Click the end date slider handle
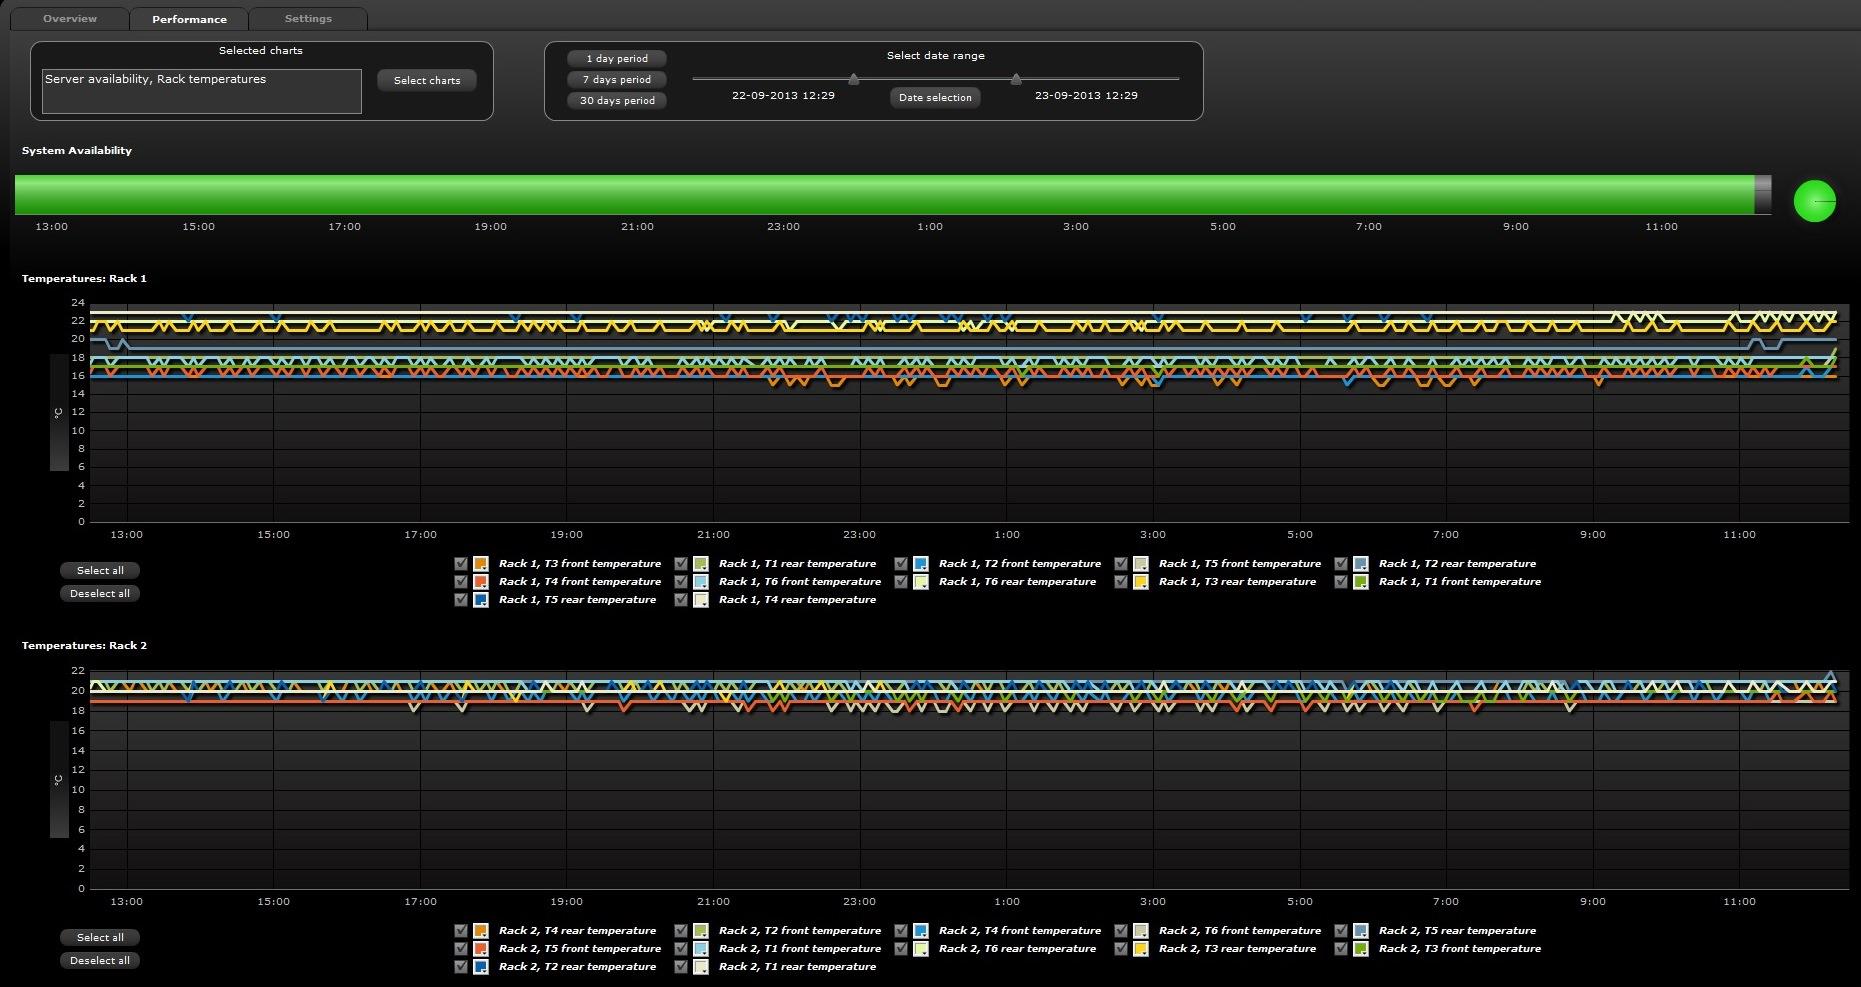This screenshot has width=1861, height=987. tap(1016, 79)
